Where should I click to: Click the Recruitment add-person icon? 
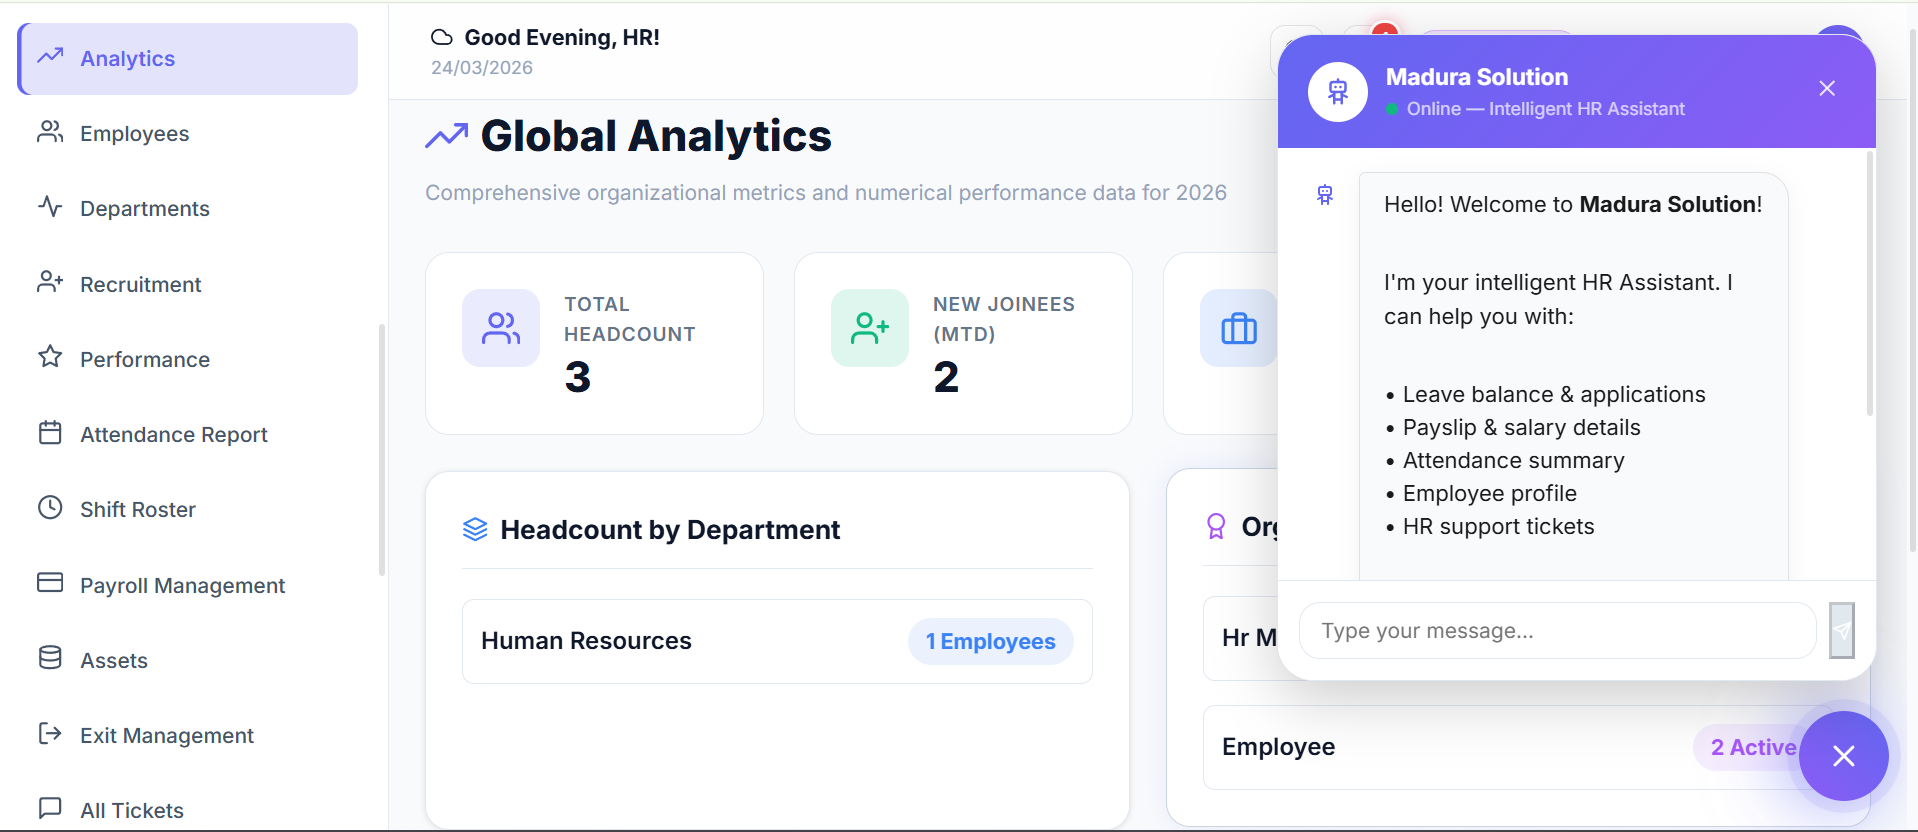pyautogui.click(x=50, y=282)
